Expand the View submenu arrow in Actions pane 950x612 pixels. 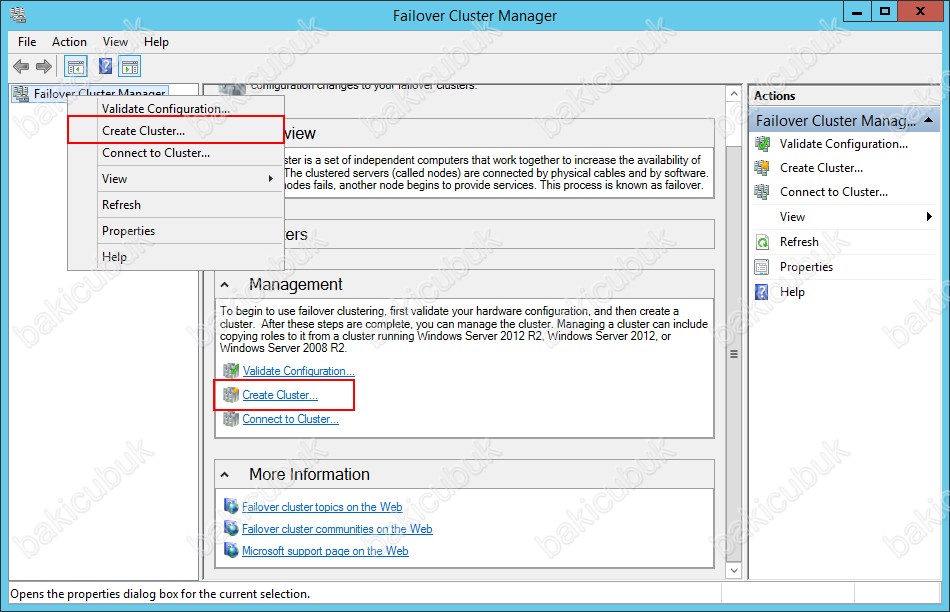929,217
